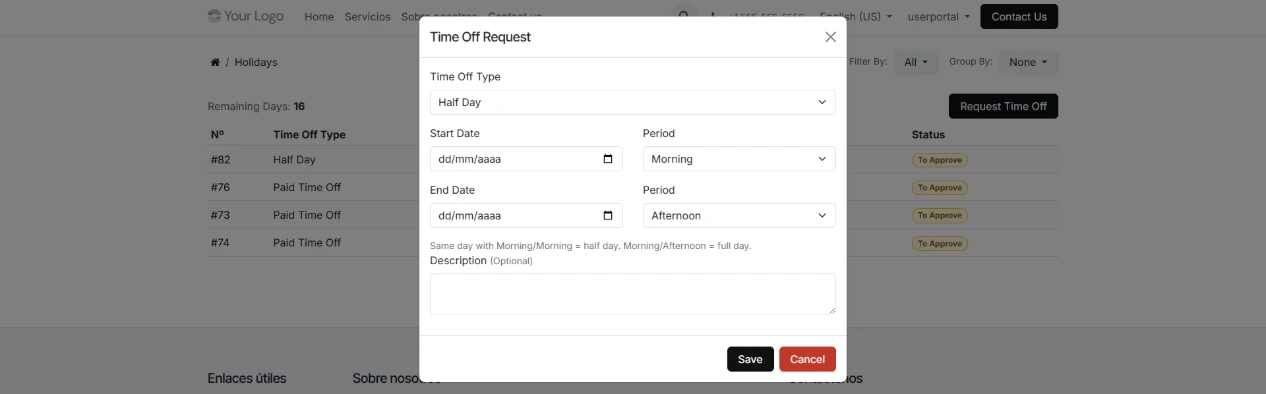Select request number #74
The image size is (1266, 394).
point(221,243)
